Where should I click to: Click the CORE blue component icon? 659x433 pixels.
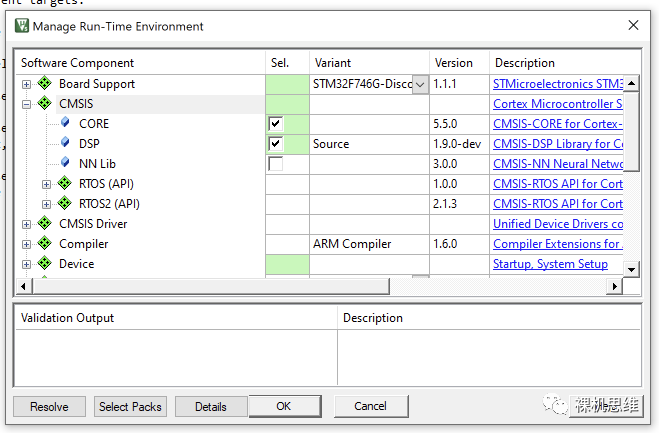[x=65, y=123]
